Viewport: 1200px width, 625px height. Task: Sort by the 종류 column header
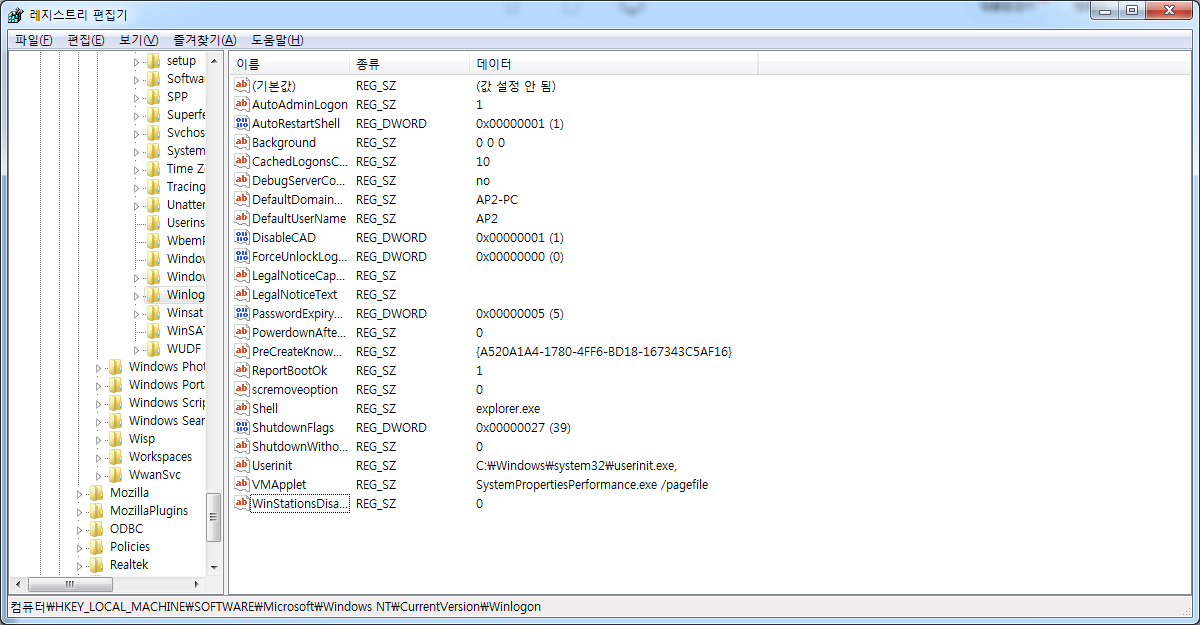point(410,64)
